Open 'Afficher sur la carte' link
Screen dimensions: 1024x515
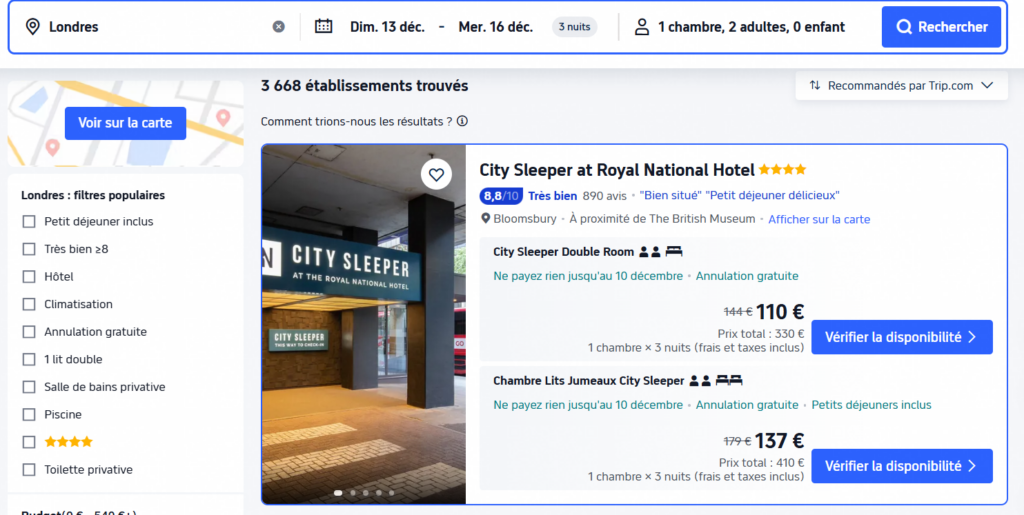tap(819, 219)
